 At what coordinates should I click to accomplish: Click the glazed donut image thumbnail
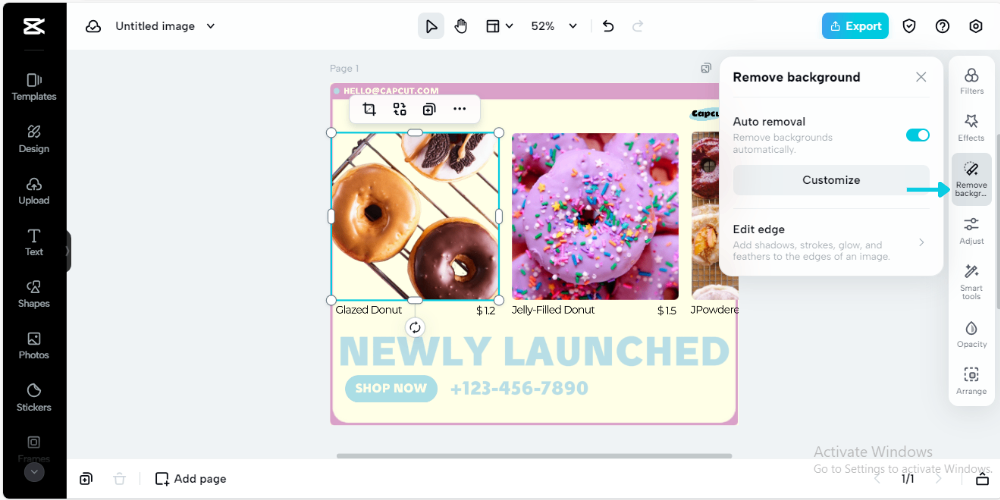(415, 216)
